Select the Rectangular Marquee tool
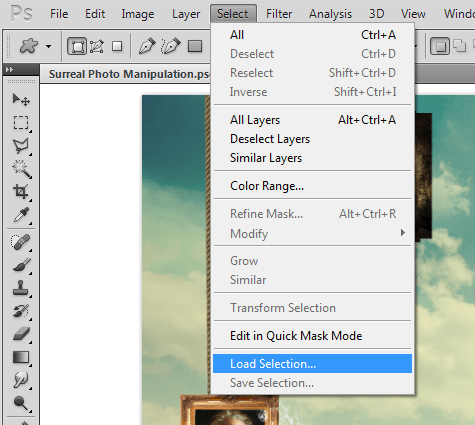The width and height of the screenshot is (475, 425). click(x=21, y=123)
